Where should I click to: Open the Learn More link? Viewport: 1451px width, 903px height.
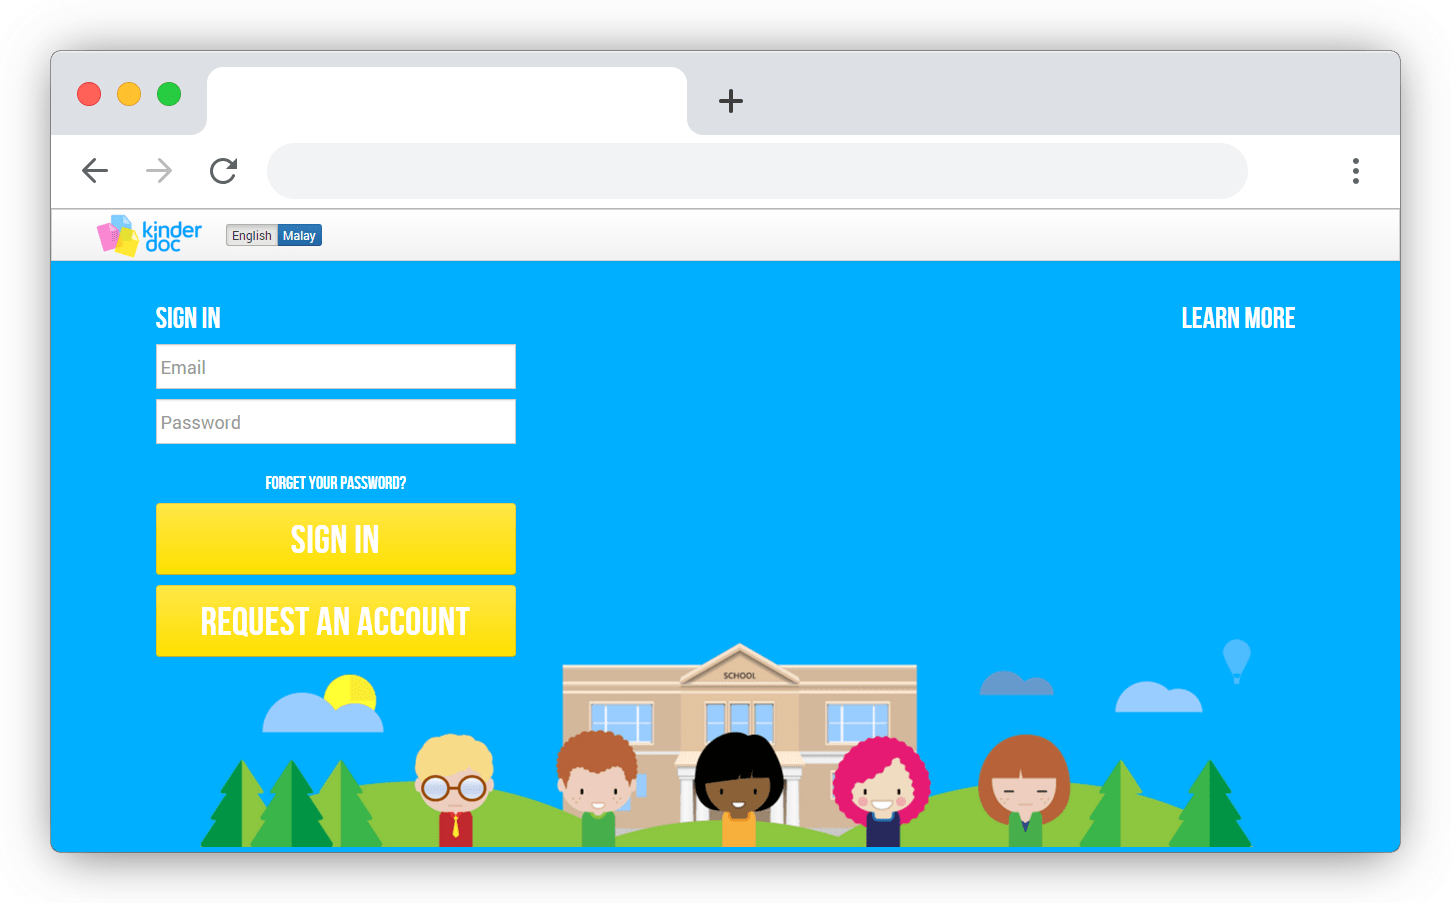pyautogui.click(x=1238, y=318)
